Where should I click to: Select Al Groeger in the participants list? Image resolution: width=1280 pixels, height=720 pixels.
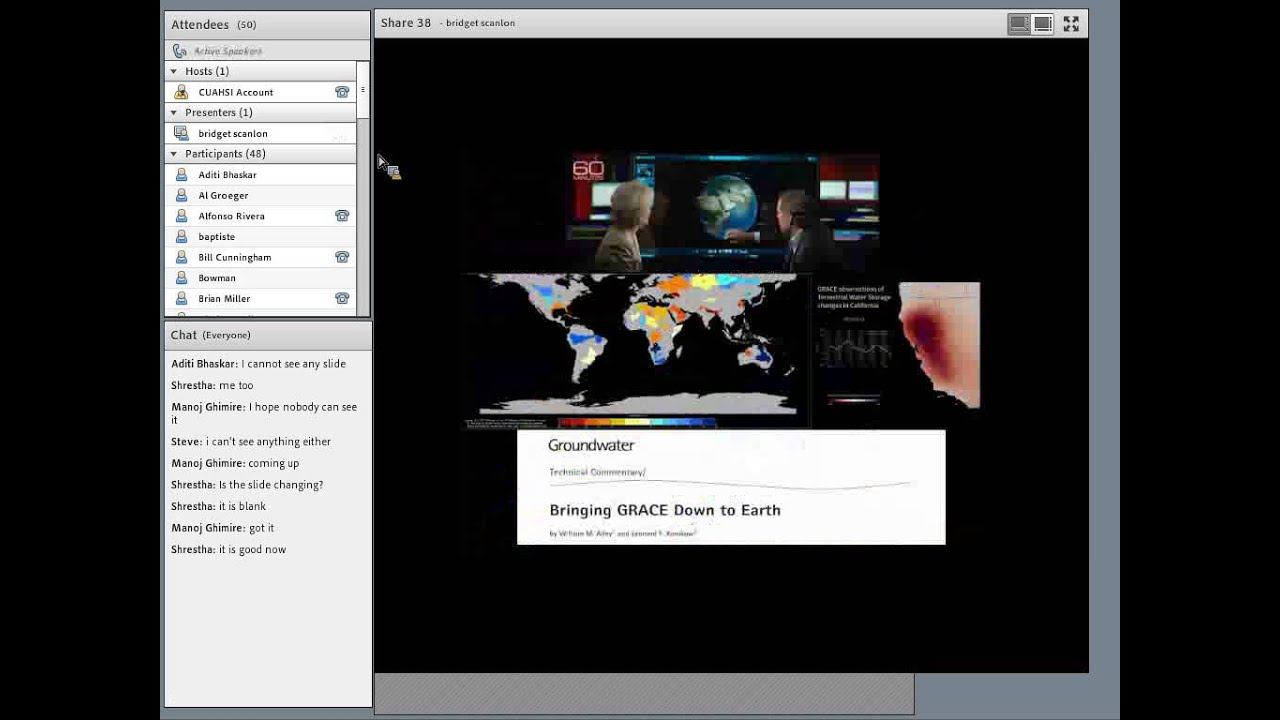coord(260,196)
